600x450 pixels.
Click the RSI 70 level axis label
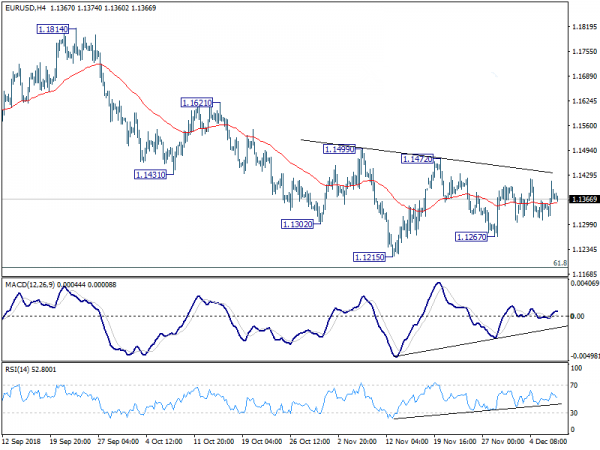[x=576, y=384]
